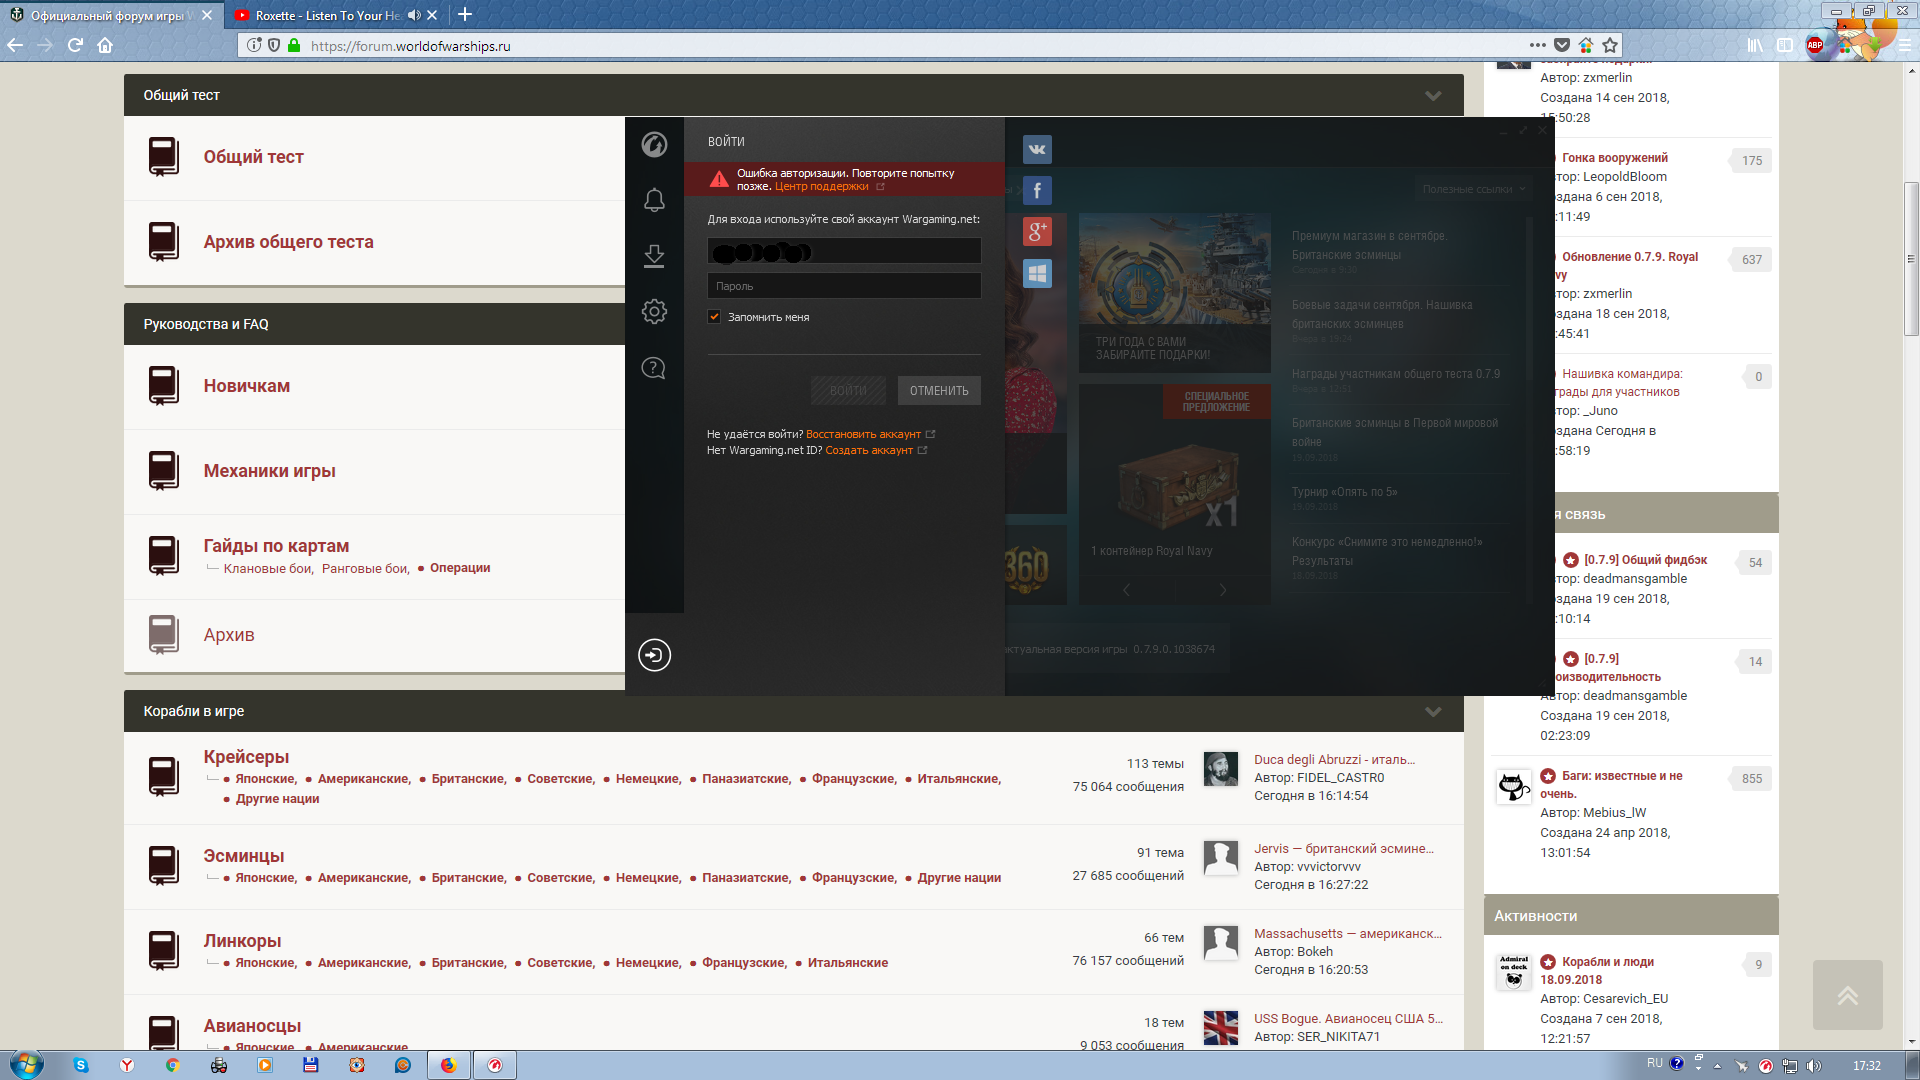Click the 'ОТМЕНИТЬ' button

pos(939,391)
